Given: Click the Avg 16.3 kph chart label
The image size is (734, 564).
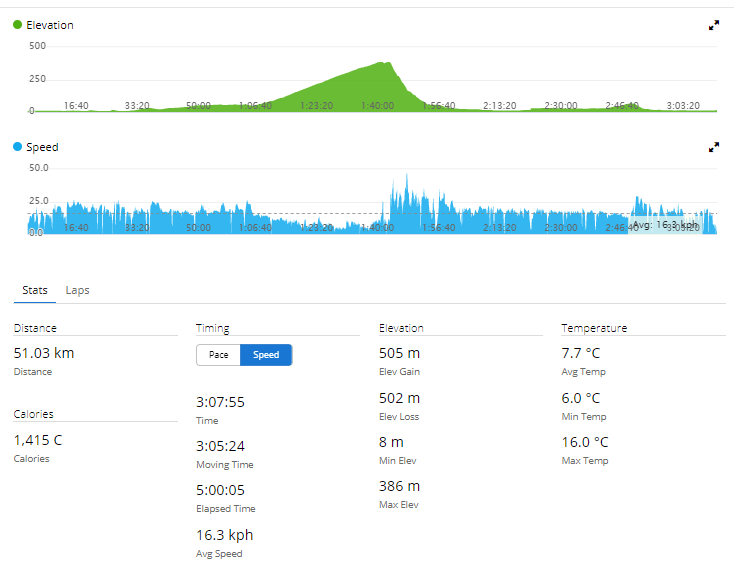Looking at the screenshot, I should (x=665, y=225).
